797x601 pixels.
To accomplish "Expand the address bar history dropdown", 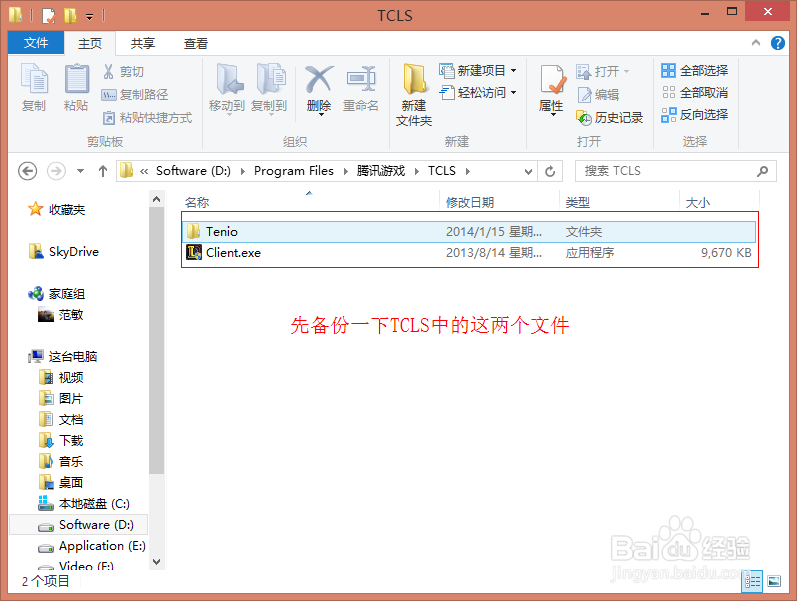I will pos(528,171).
